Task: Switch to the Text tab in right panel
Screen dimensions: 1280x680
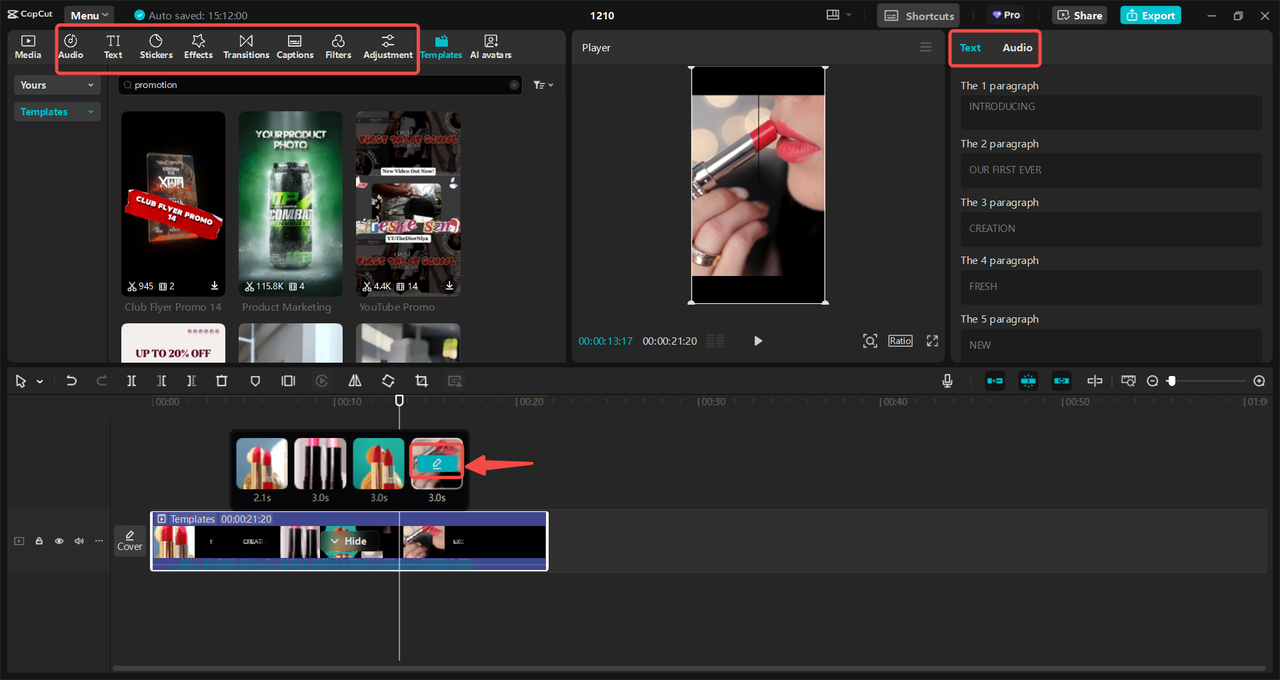Action: [970, 47]
